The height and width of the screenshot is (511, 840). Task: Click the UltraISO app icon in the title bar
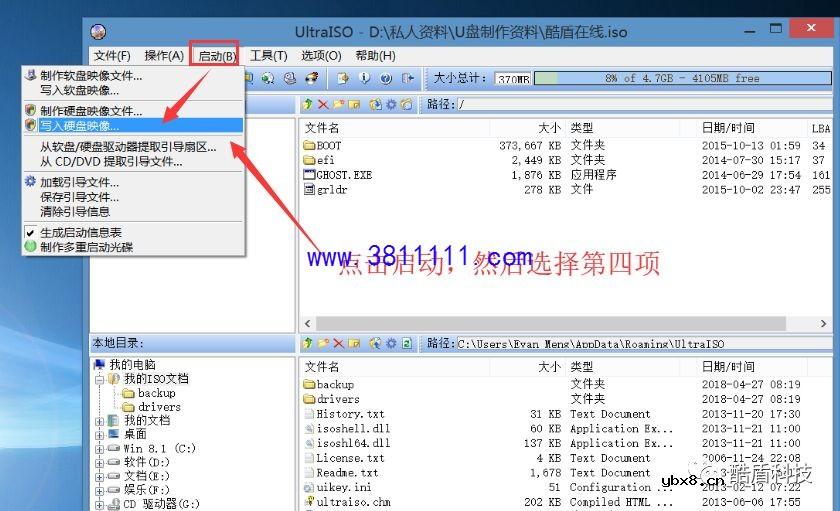click(x=99, y=32)
